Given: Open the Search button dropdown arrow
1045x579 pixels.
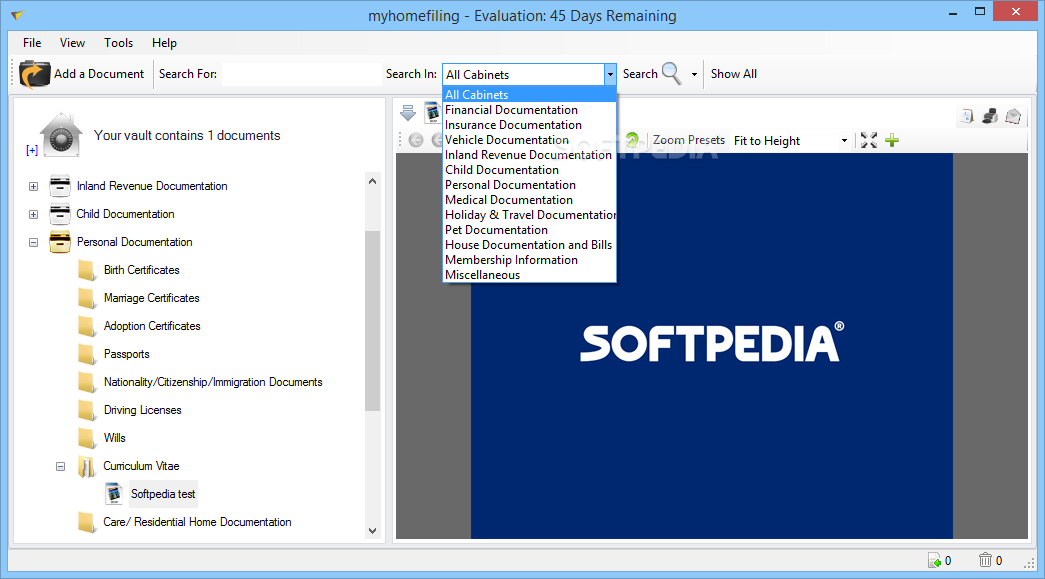Looking at the screenshot, I should tap(694, 74).
